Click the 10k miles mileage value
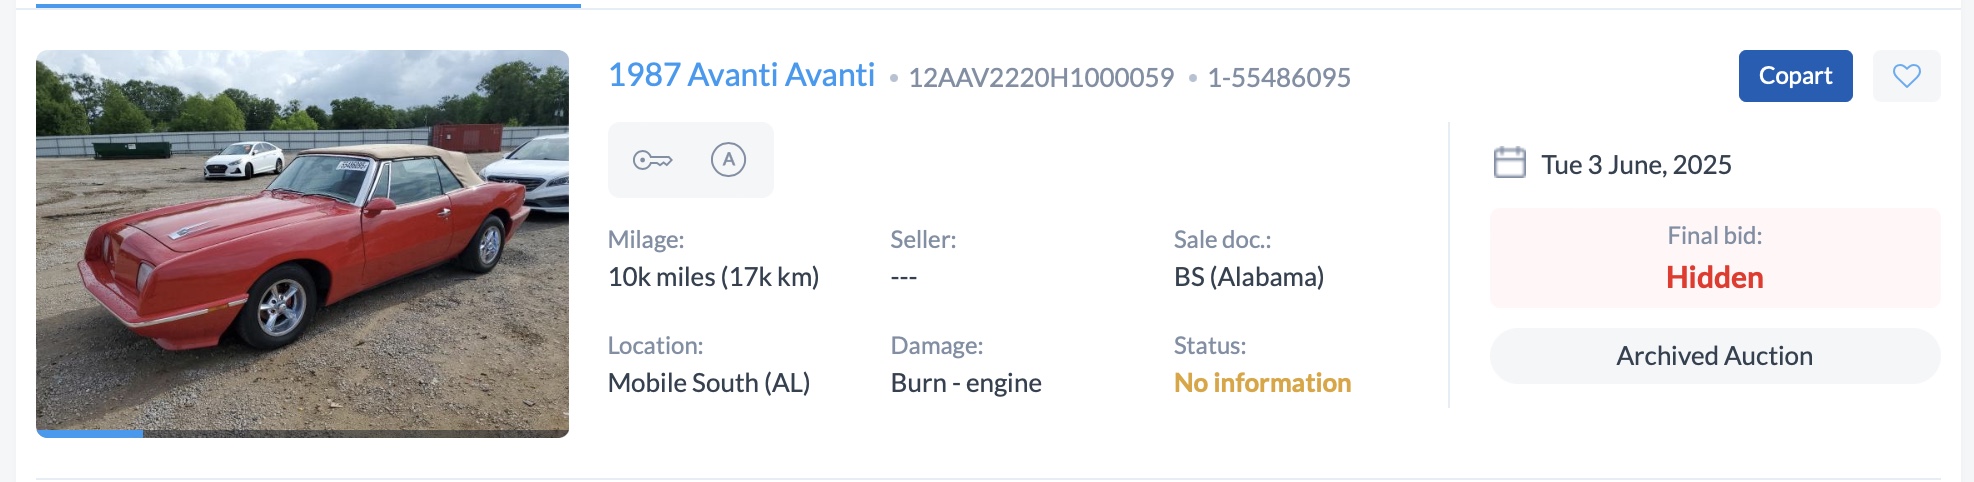The image size is (1974, 482). [712, 277]
